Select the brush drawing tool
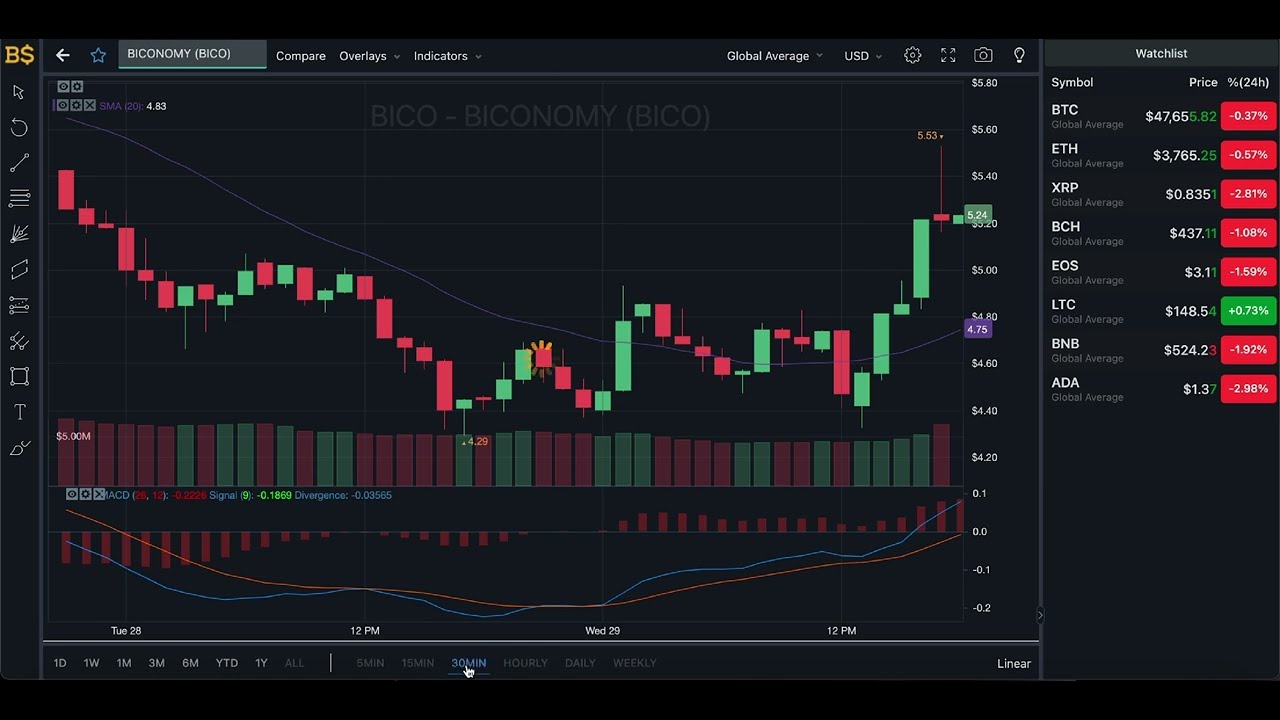Viewport: 1280px width, 720px height. (x=19, y=448)
